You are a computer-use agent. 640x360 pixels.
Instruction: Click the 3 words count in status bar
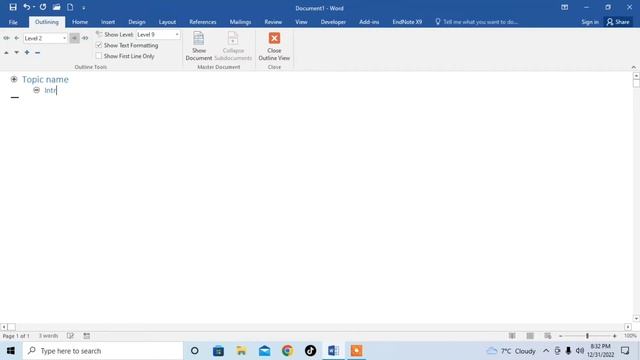[49, 336]
